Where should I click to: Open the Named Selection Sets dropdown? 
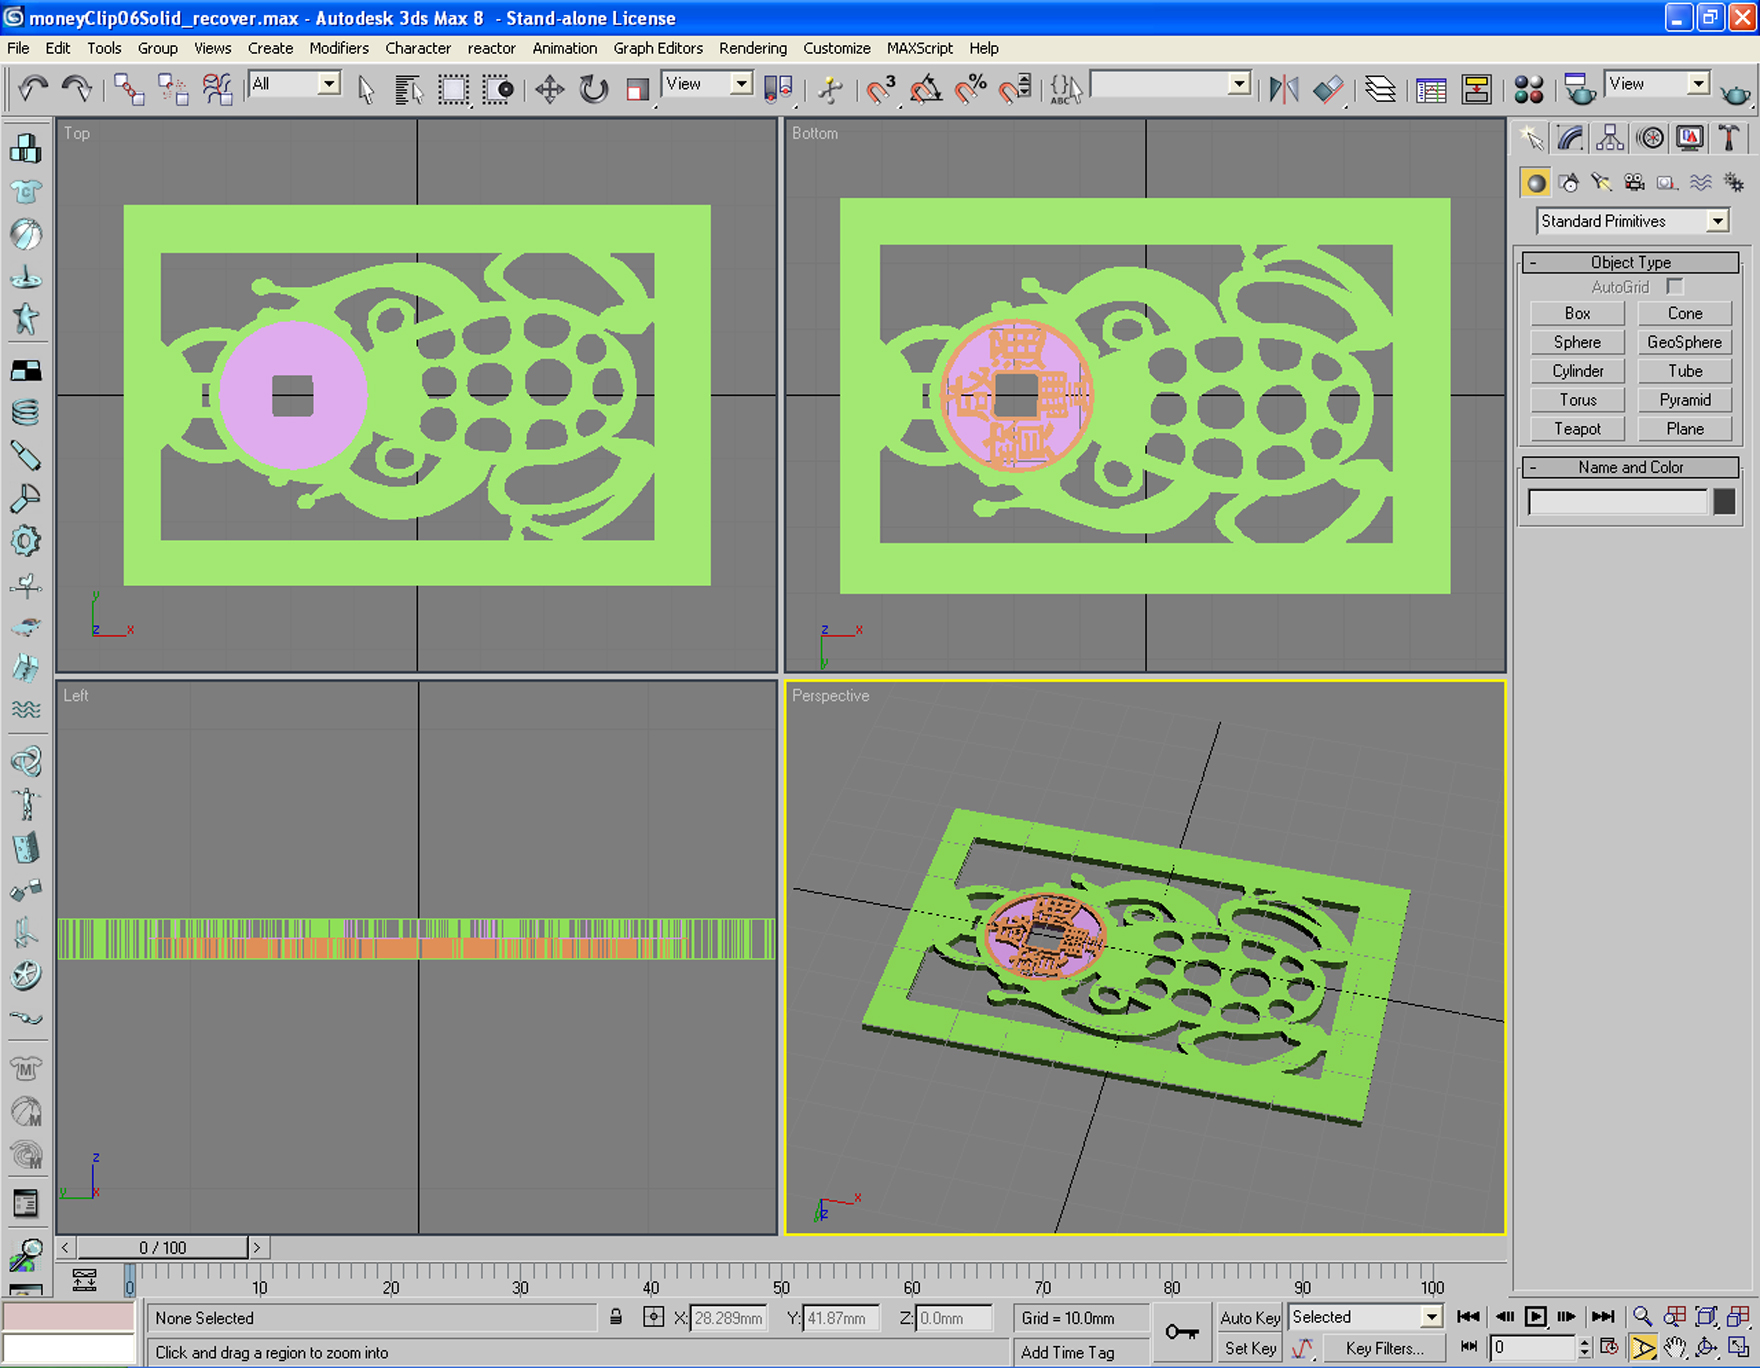click(x=1239, y=84)
